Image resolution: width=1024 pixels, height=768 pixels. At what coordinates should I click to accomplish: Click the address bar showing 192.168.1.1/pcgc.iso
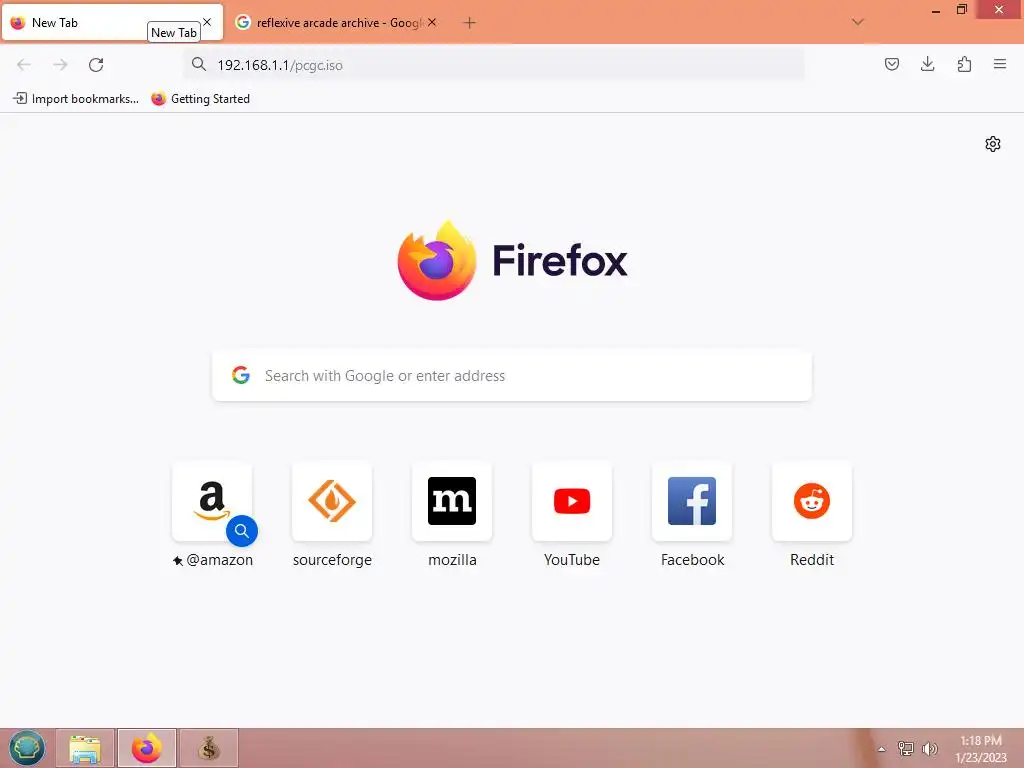tap(493, 65)
